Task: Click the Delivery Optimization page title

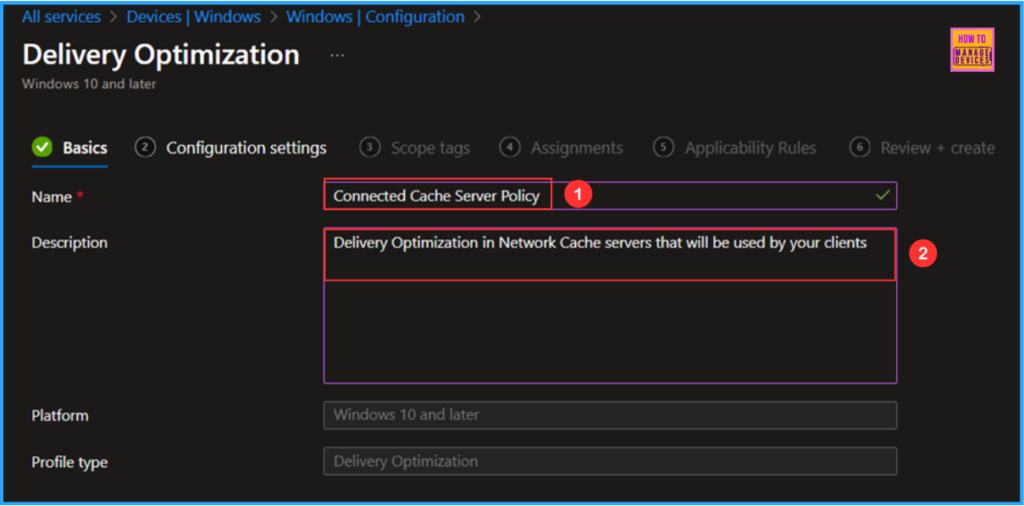Action: click(x=161, y=55)
